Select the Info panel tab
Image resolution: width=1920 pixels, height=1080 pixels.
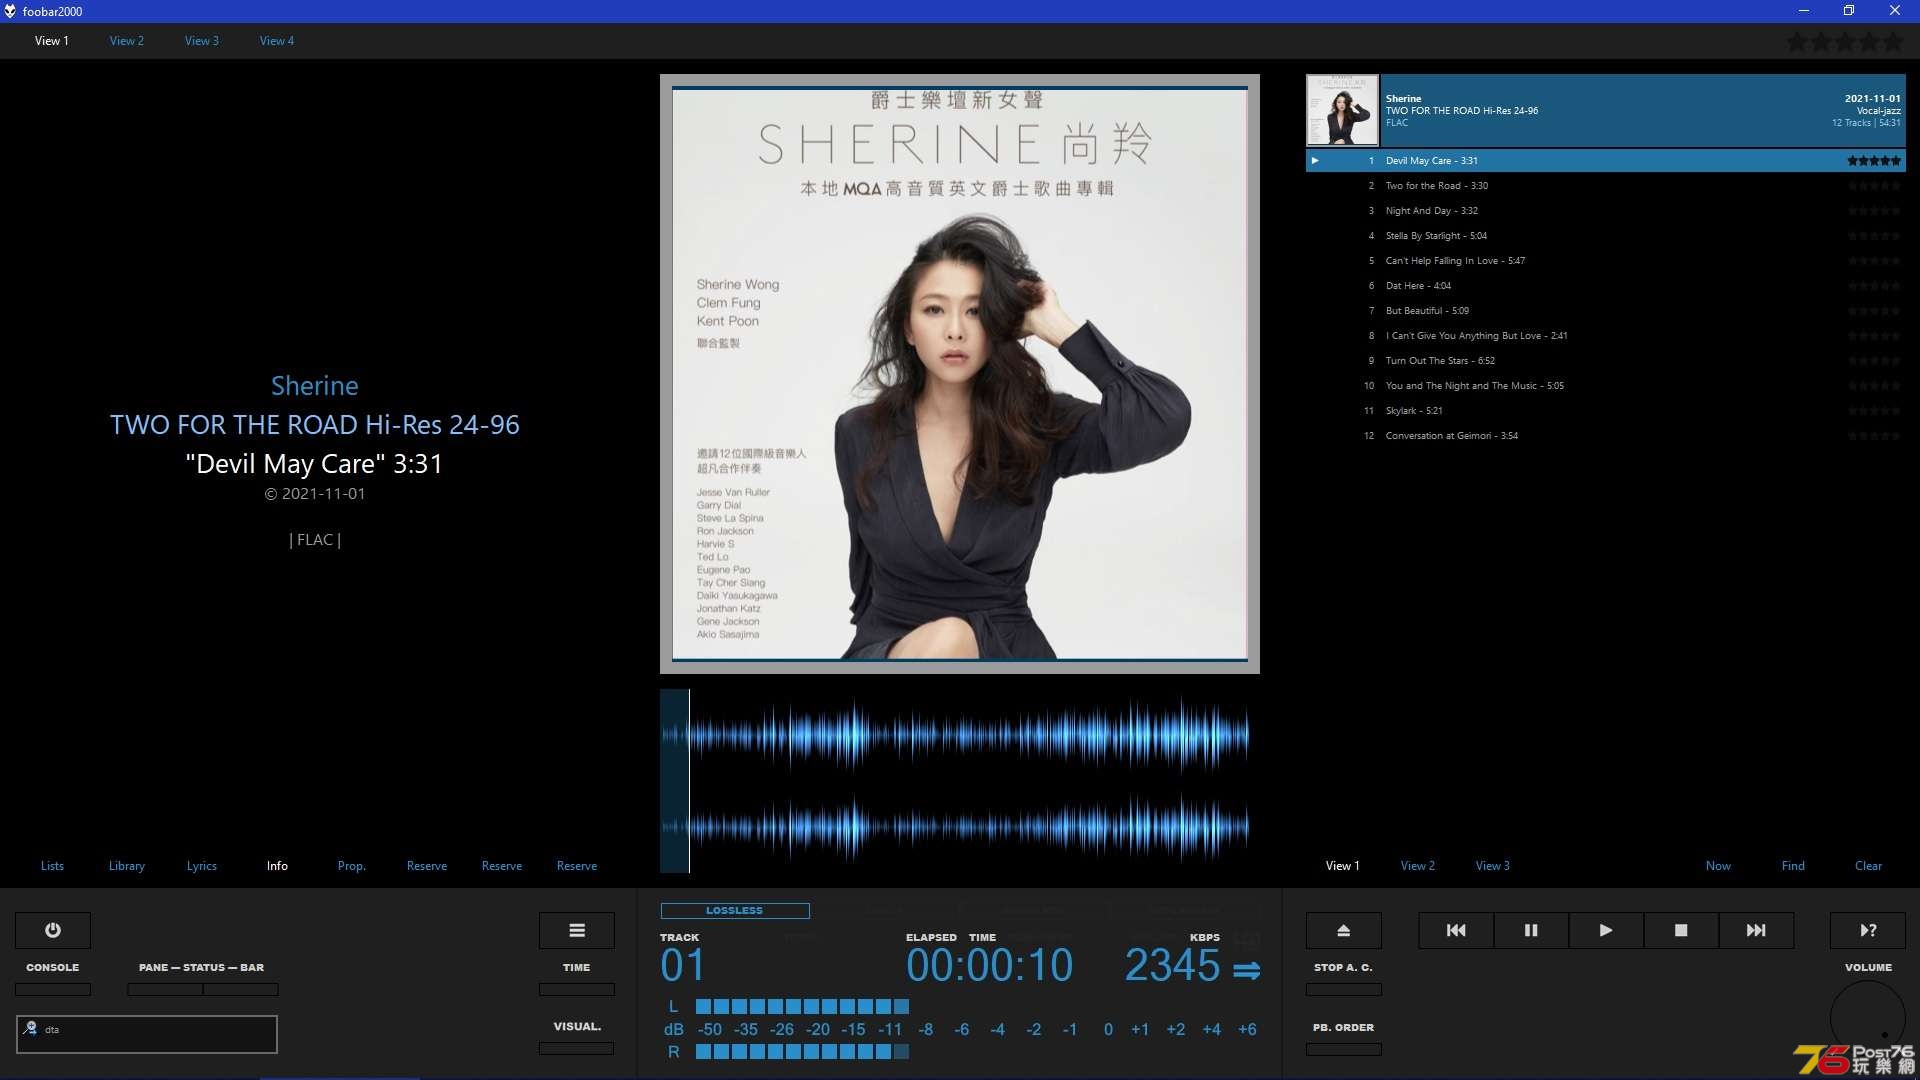tap(277, 866)
